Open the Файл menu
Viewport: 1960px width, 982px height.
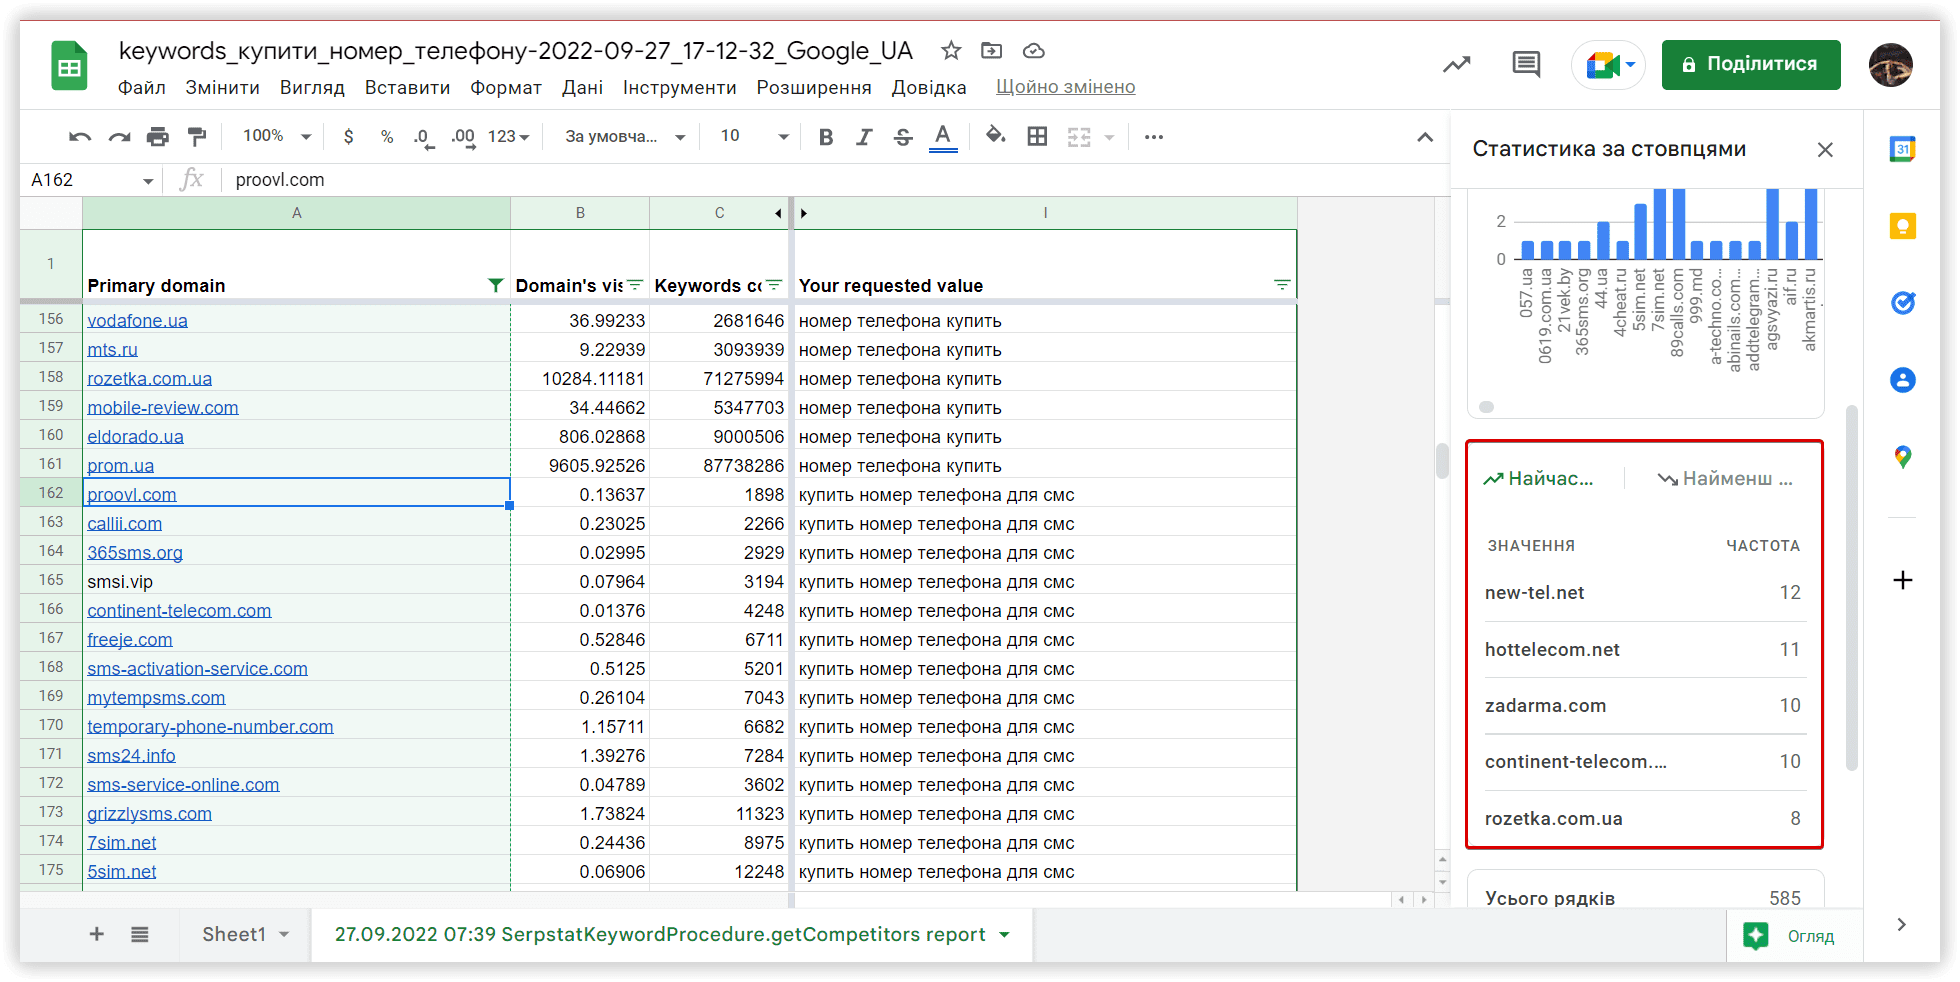point(142,87)
